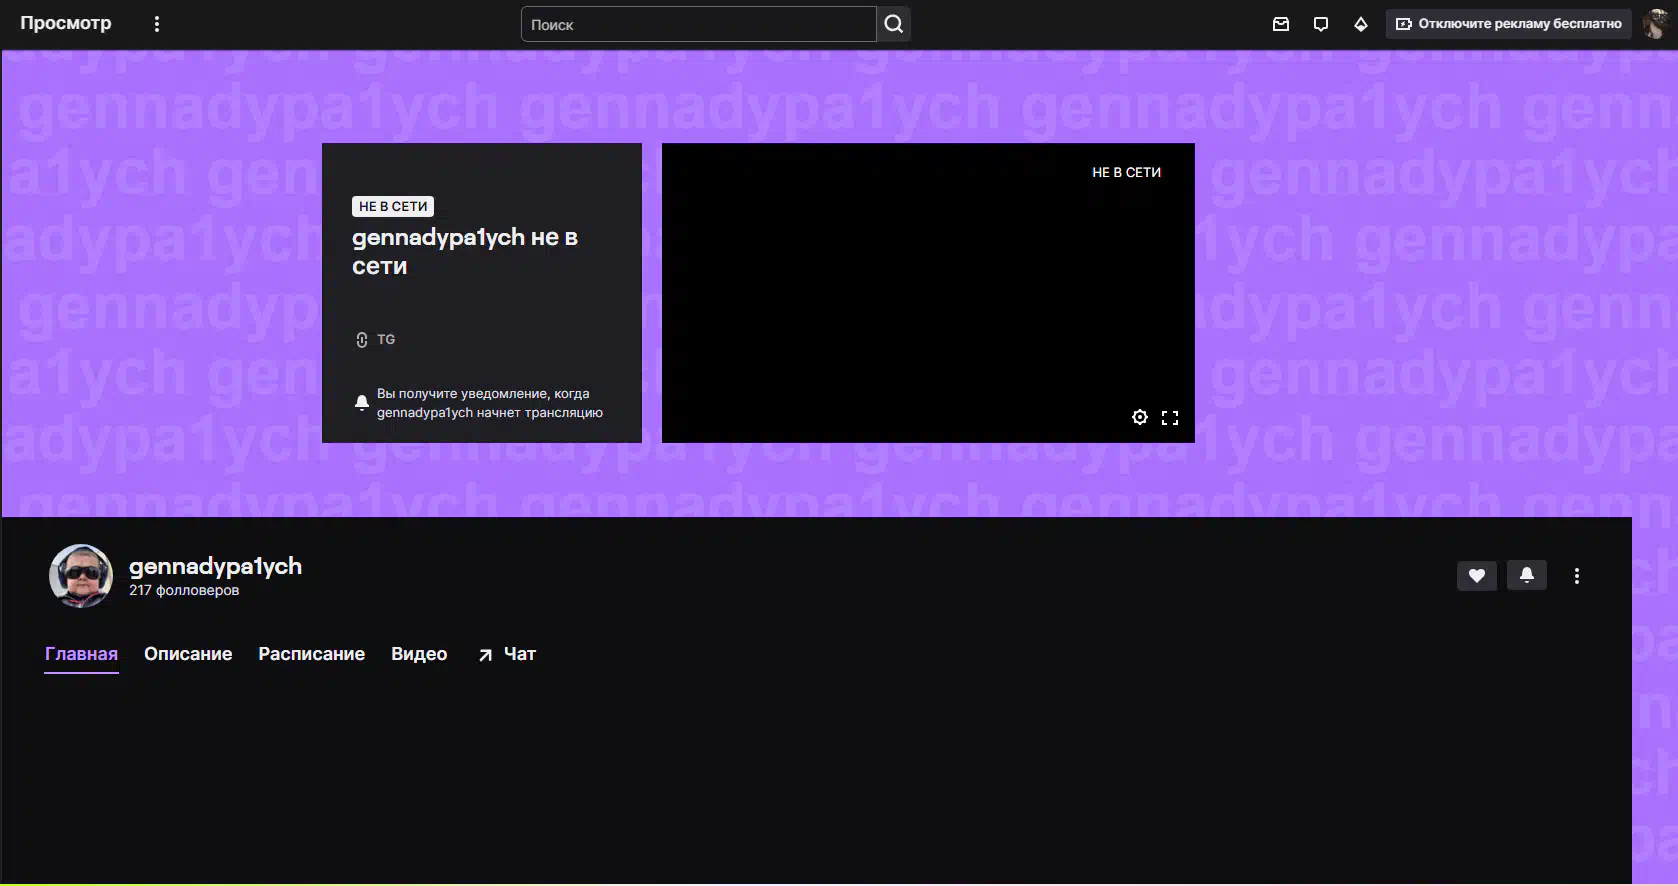Click the bell icon in the offline card
This screenshot has height=886, width=1678.
(x=362, y=403)
